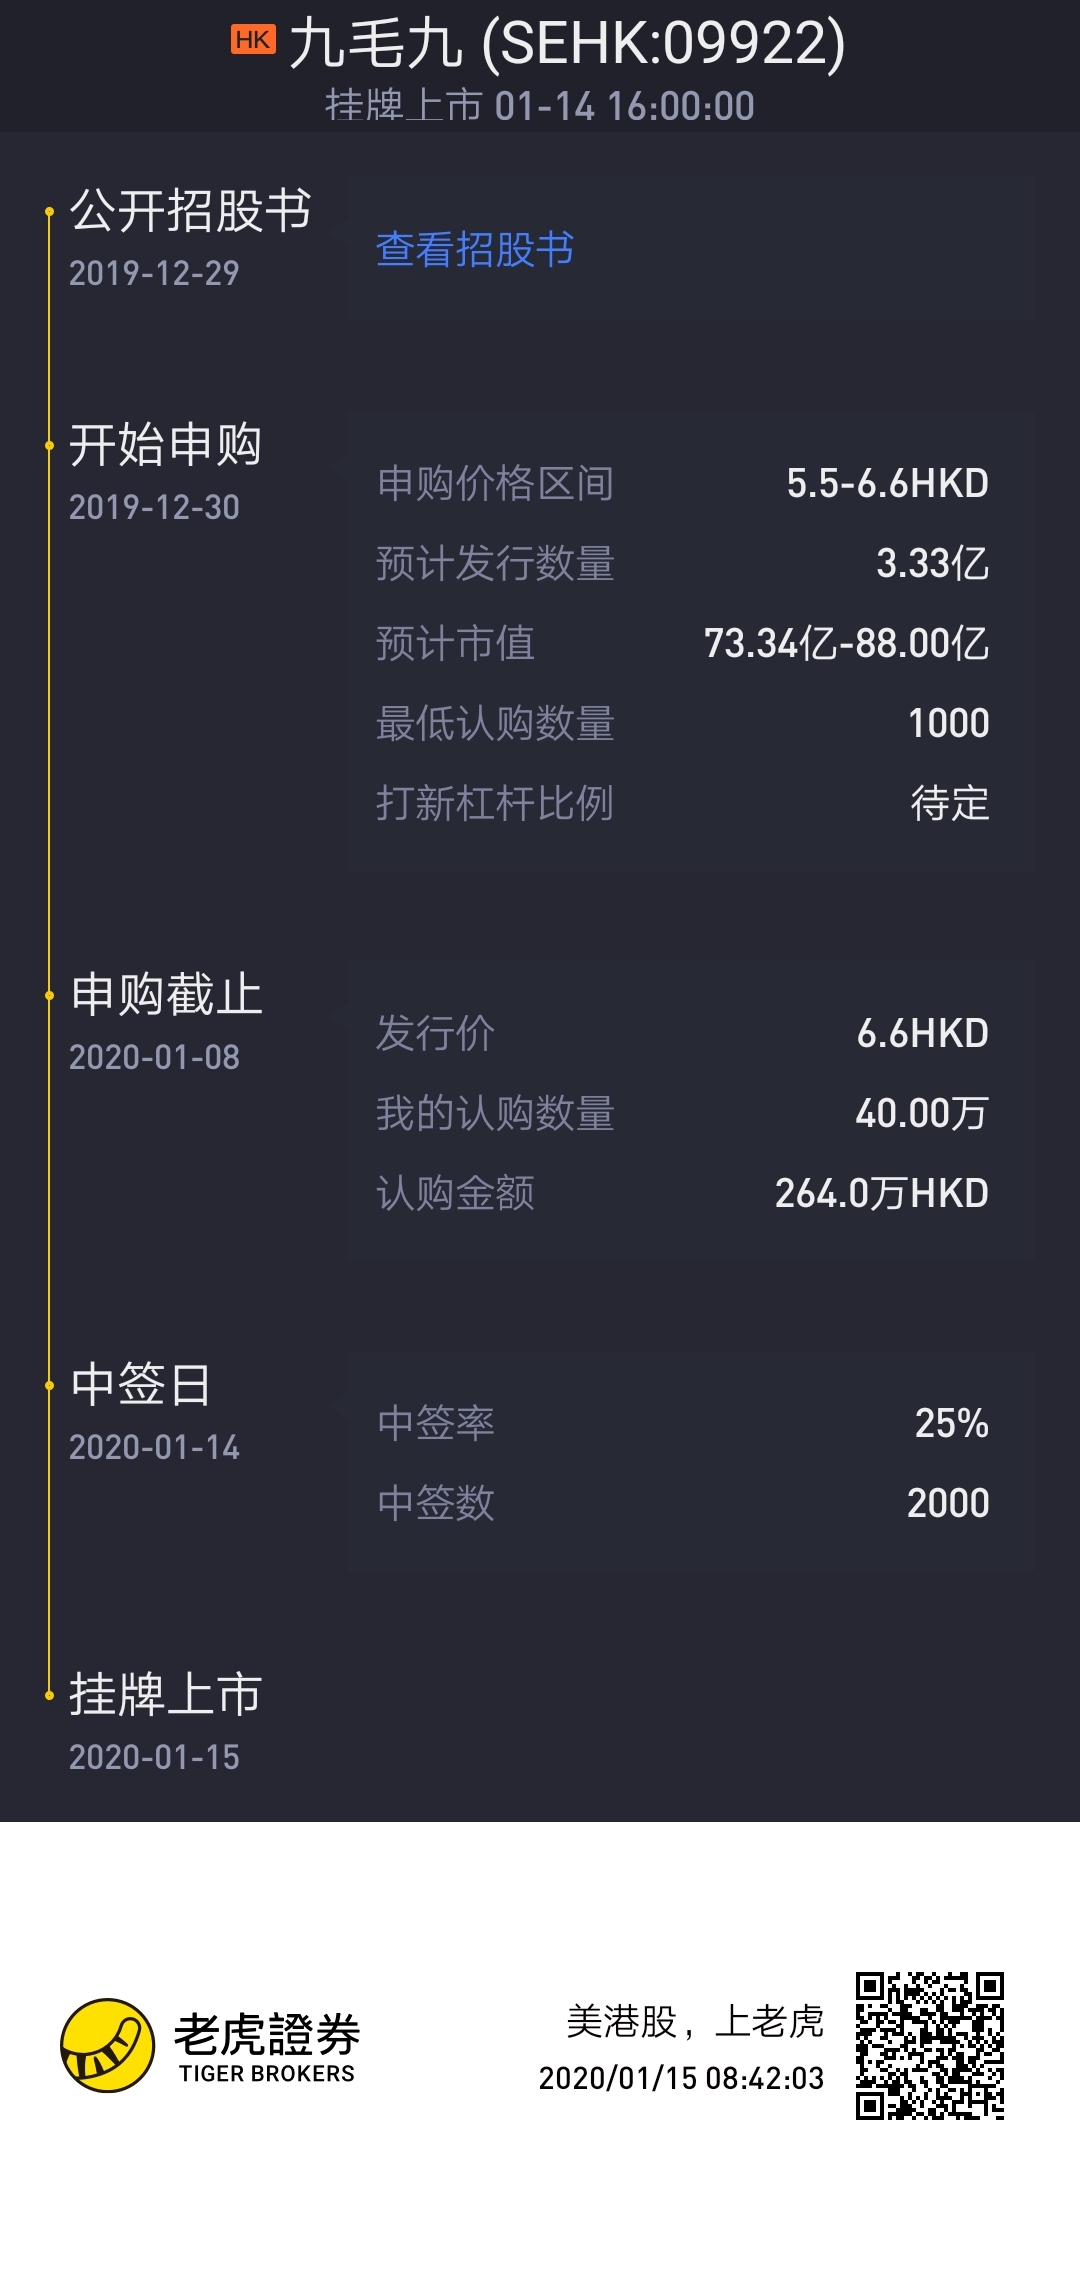The width and height of the screenshot is (1080, 2271).
Task: Click the 发行价 6.6HKD row
Action: [682, 1033]
